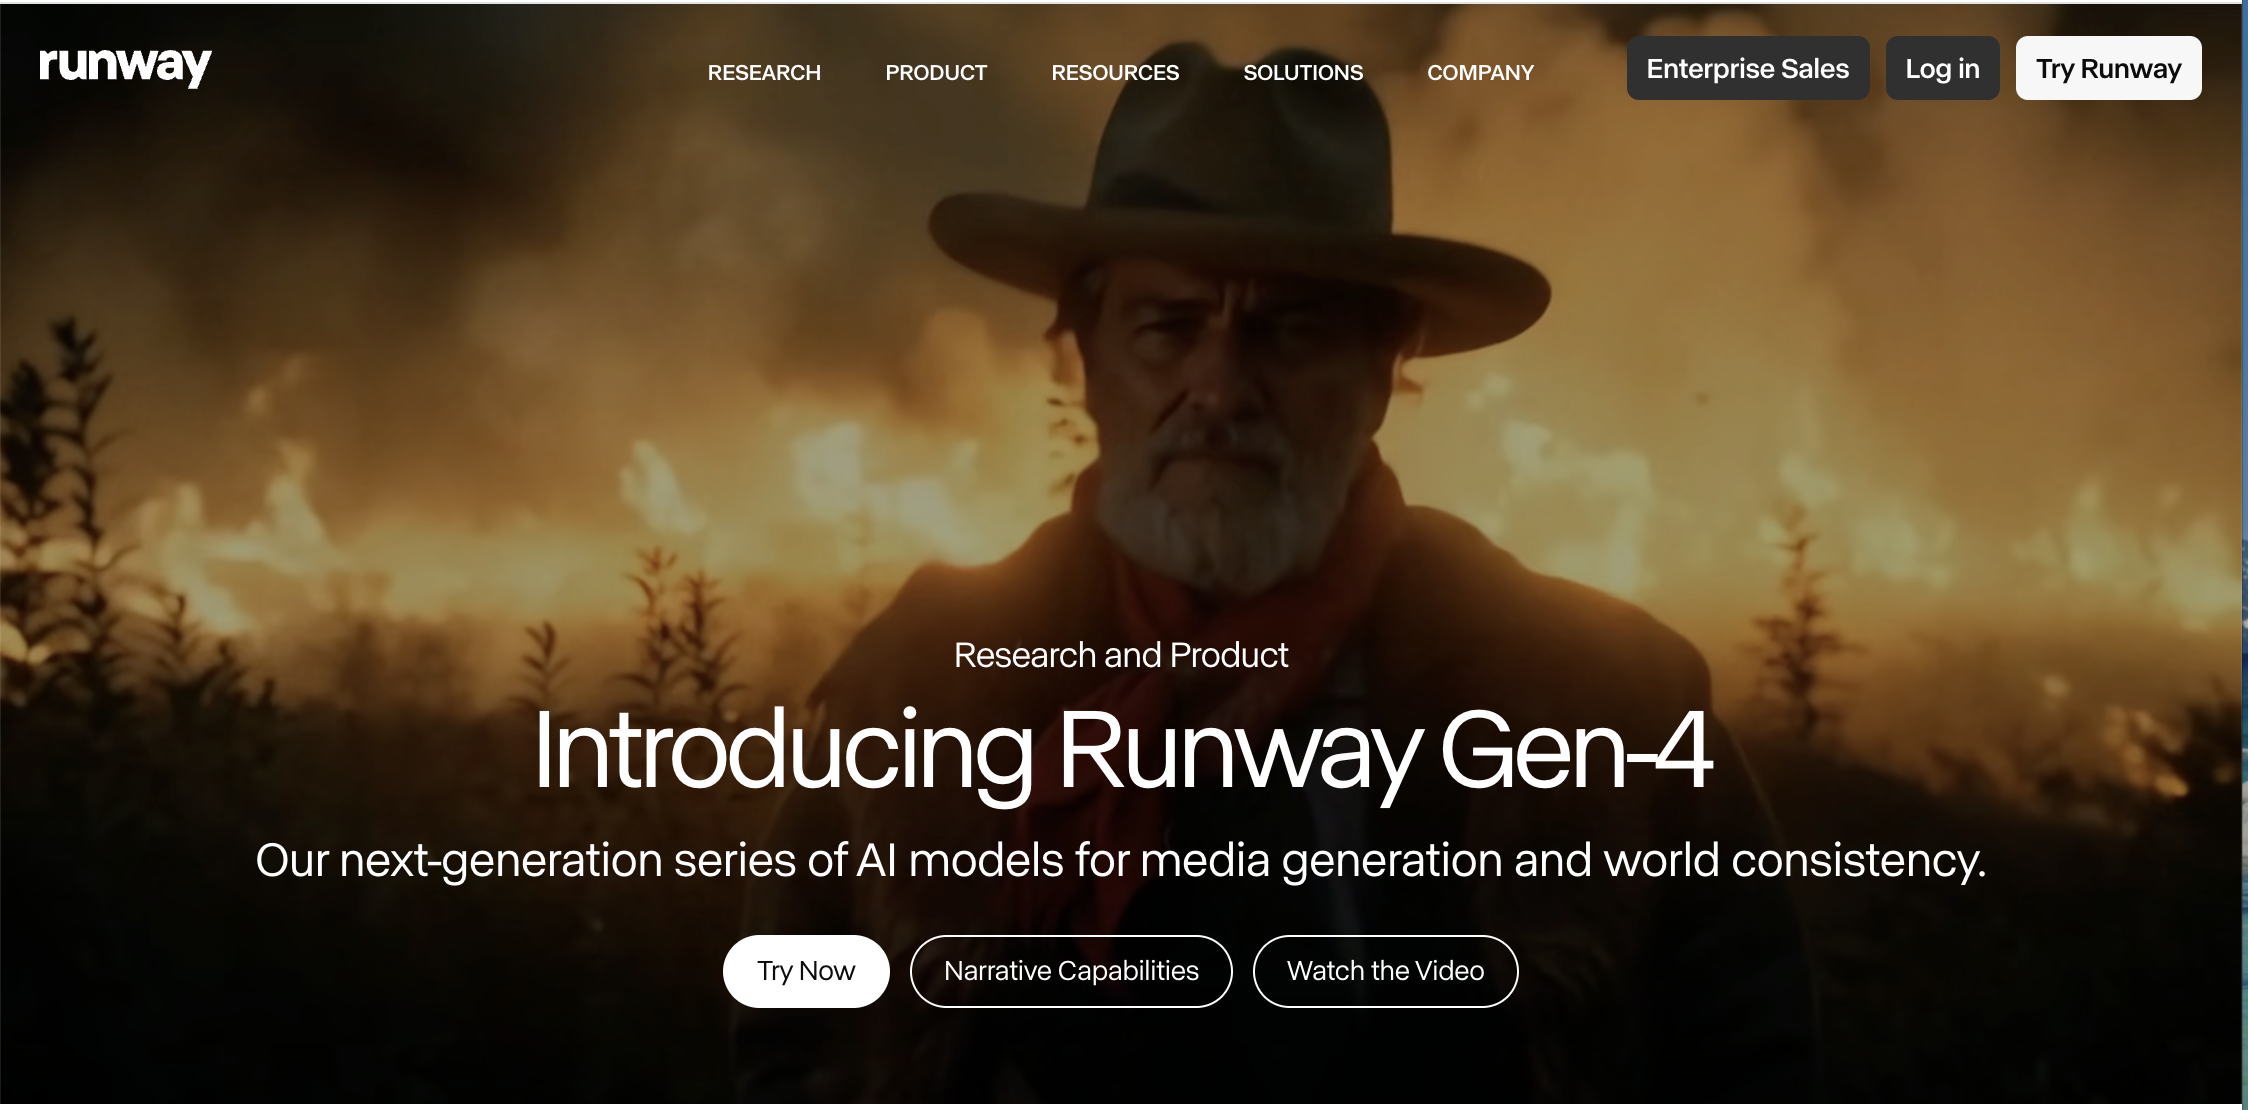Click the next-generation AI models subtitle text

tap(1121, 861)
